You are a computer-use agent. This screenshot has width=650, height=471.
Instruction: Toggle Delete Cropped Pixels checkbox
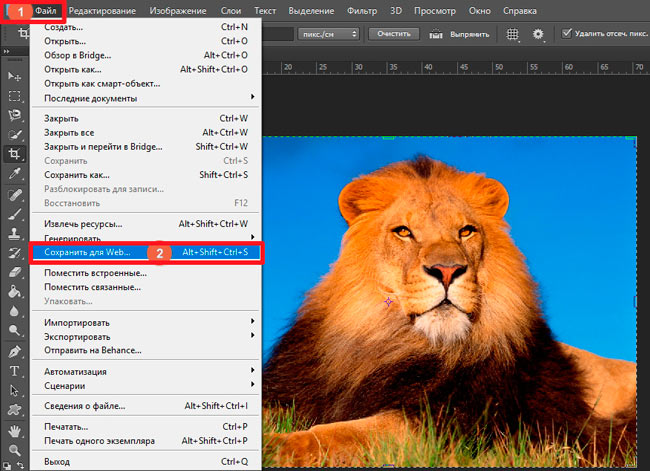[x=567, y=33]
